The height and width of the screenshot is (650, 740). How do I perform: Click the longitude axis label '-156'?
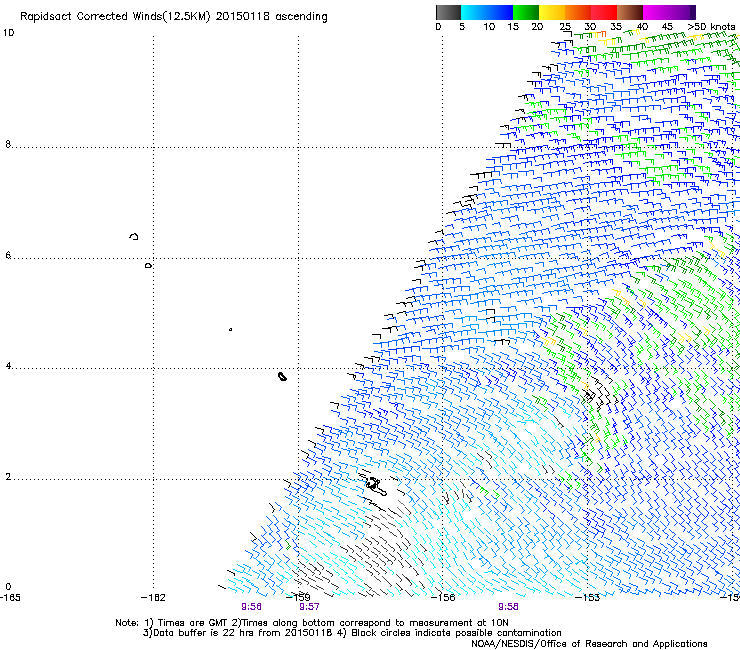[443, 598]
